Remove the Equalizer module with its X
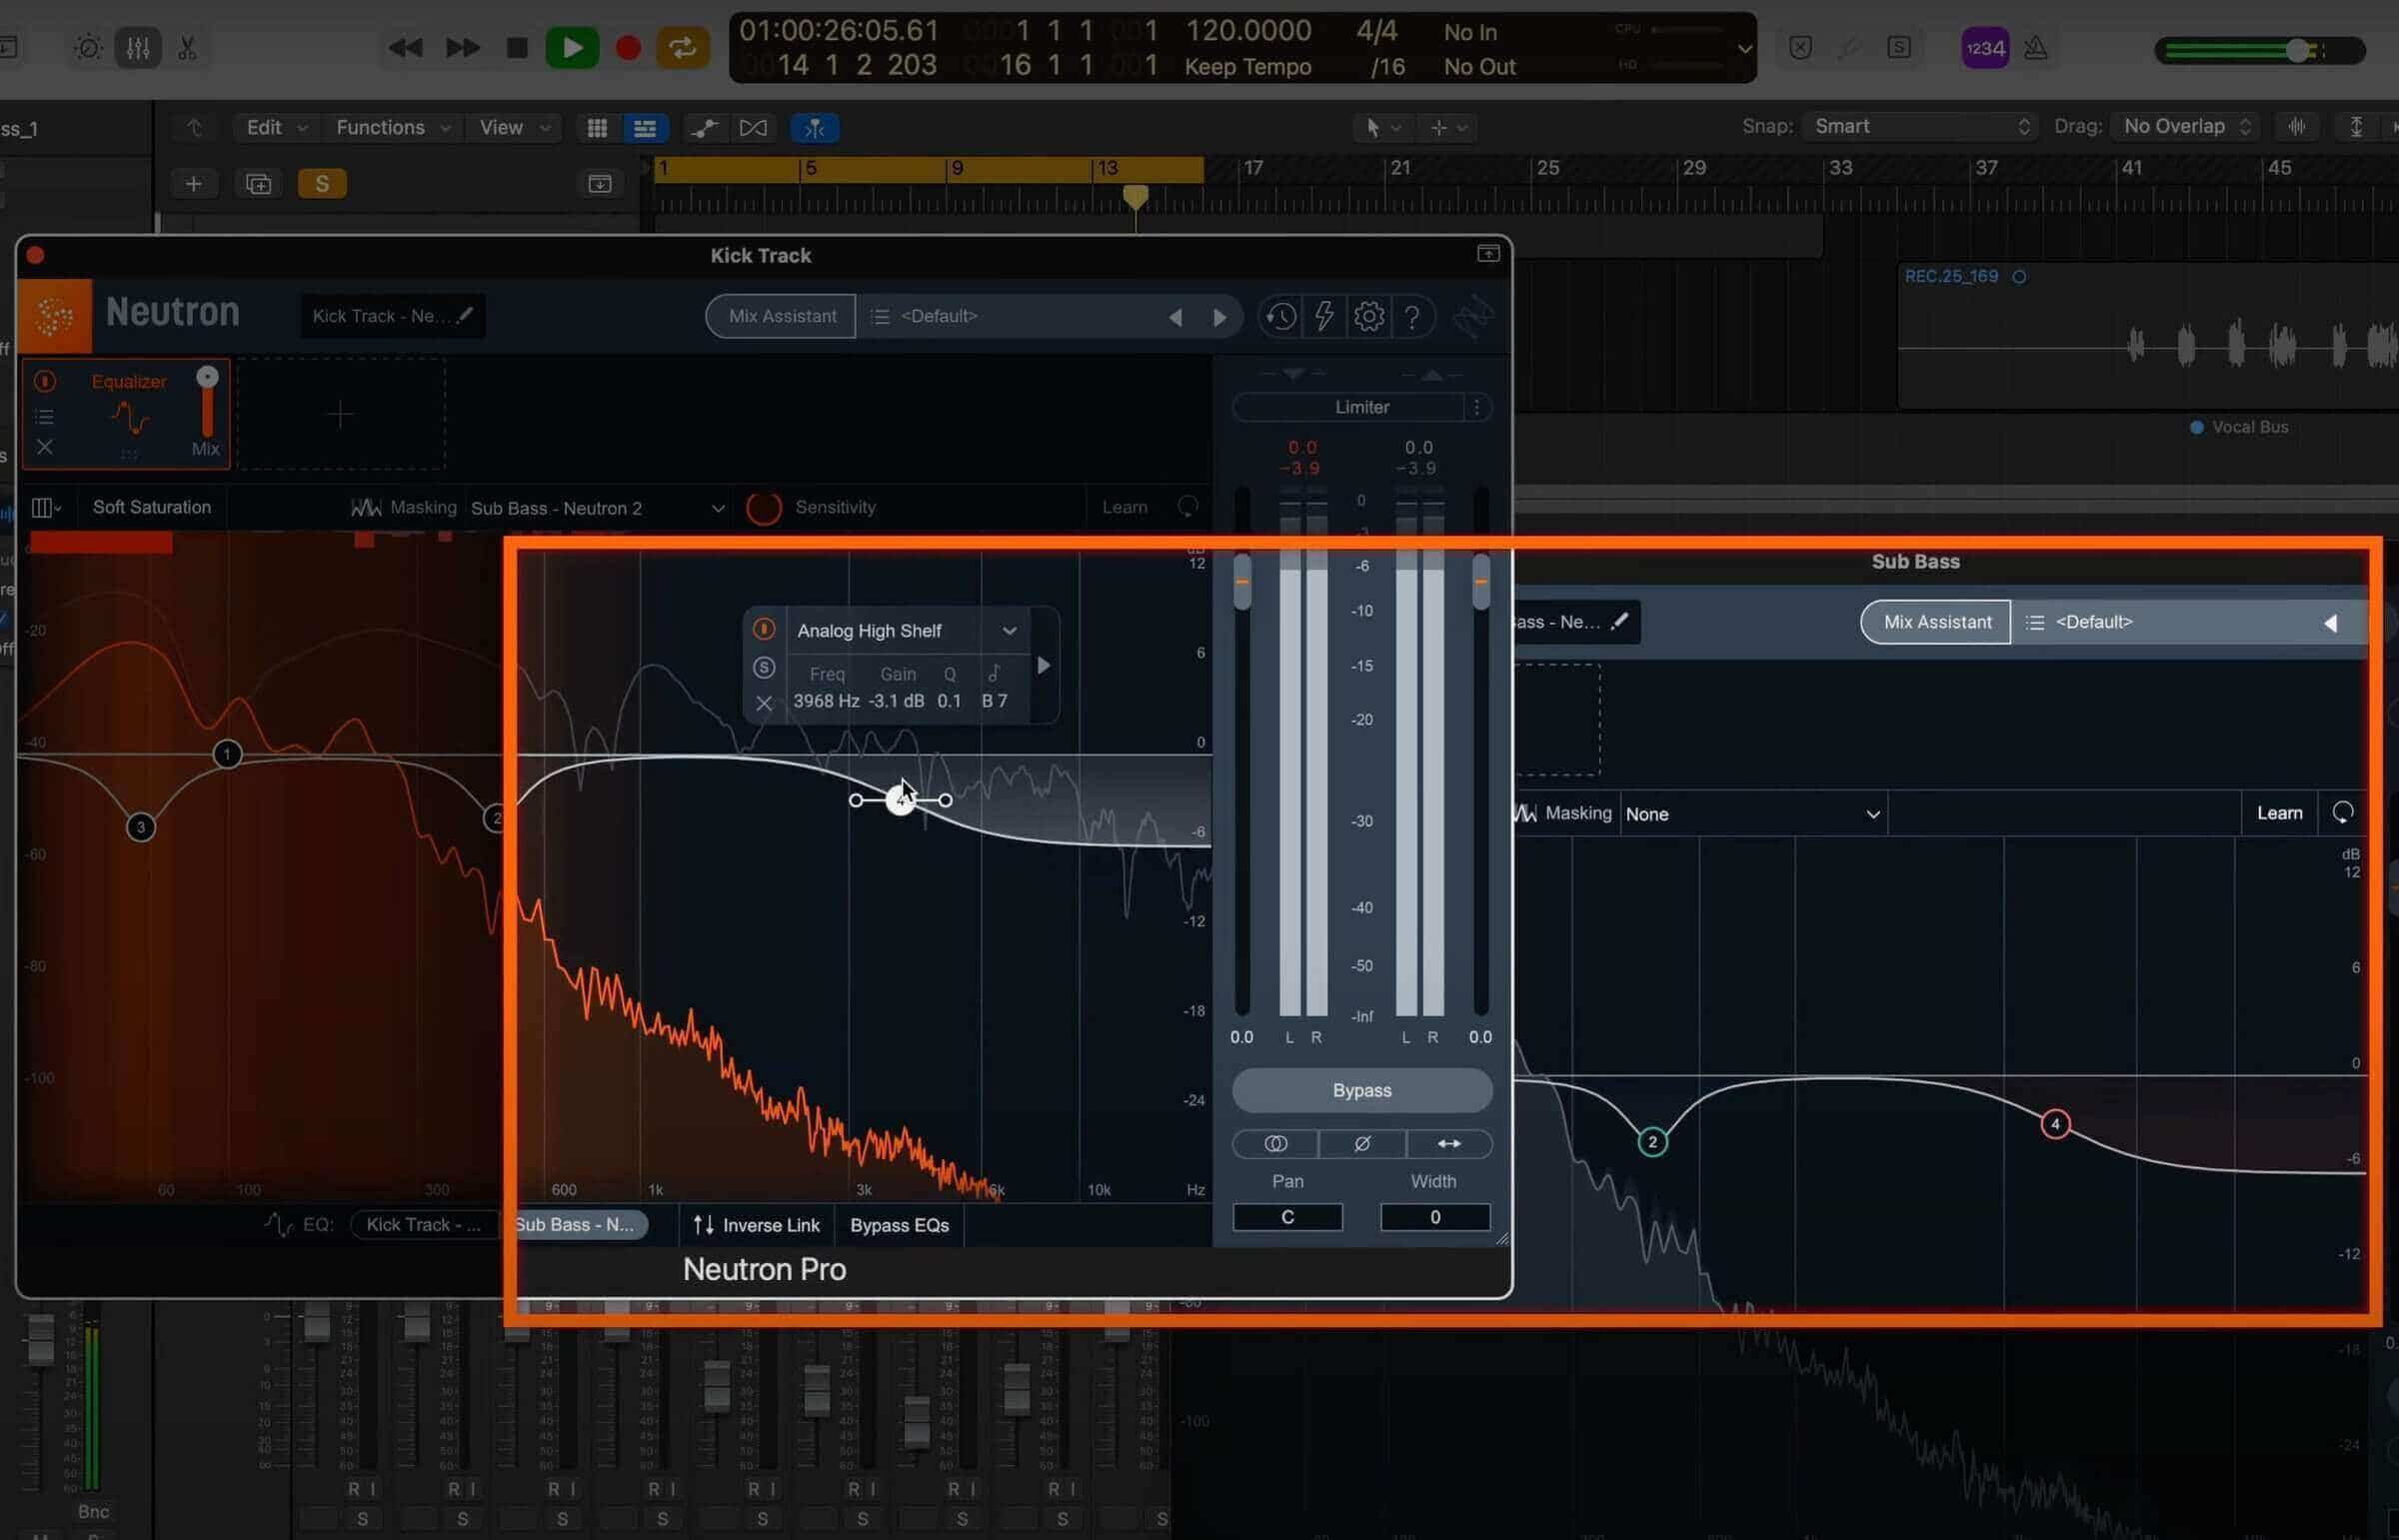 pyautogui.click(x=44, y=447)
